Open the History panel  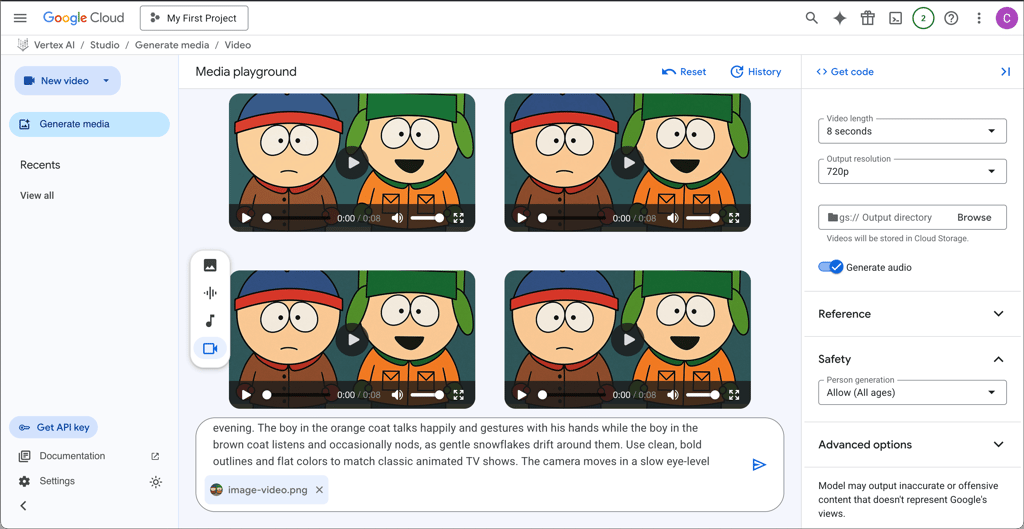[x=756, y=72]
